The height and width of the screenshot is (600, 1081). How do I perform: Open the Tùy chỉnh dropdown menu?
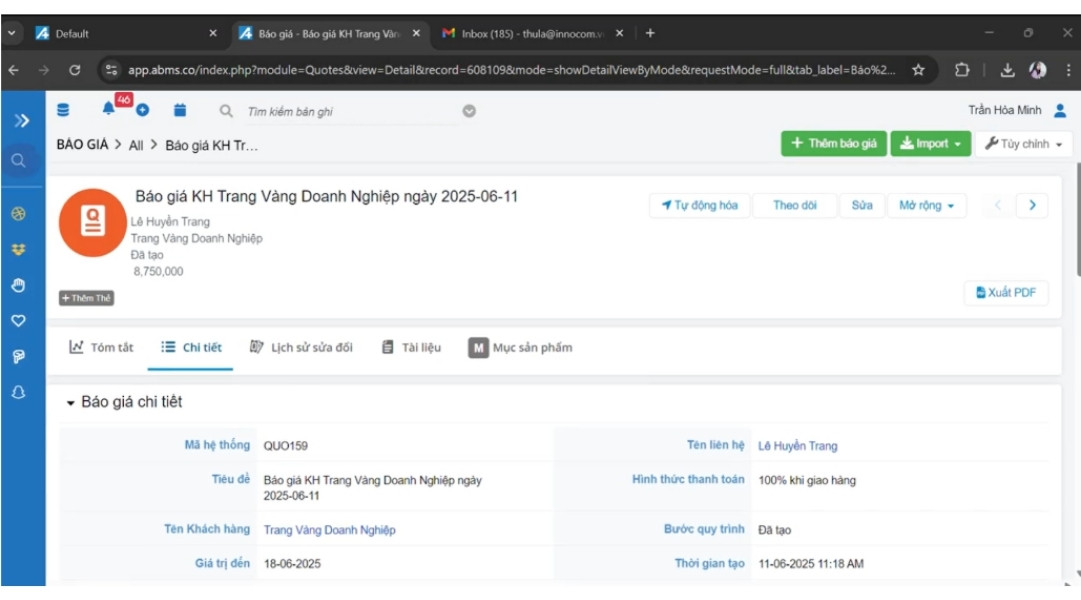coord(1023,144)
